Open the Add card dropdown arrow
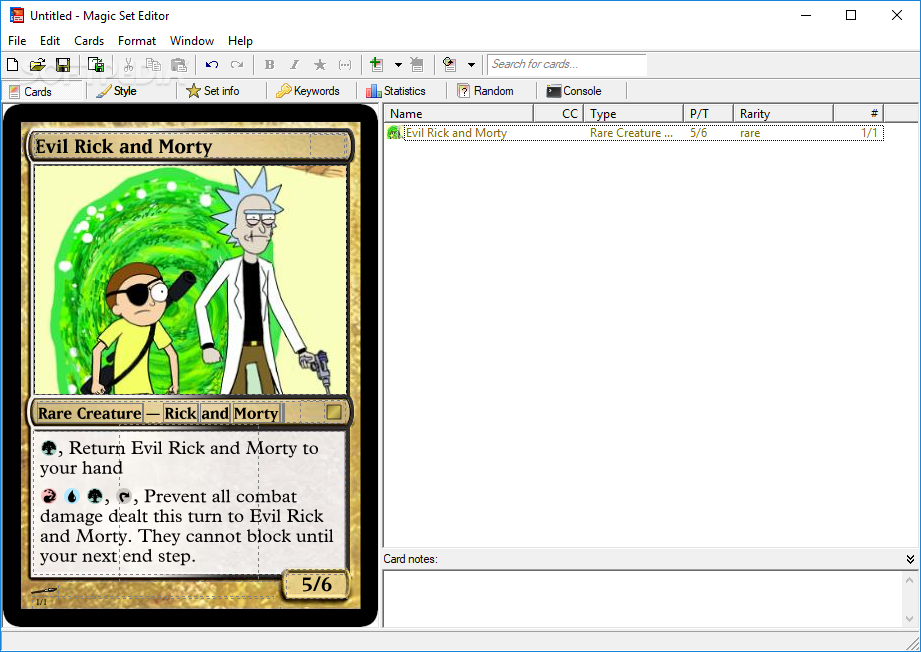The width and height of the screenshot is (921, 652). coord(398,65)
